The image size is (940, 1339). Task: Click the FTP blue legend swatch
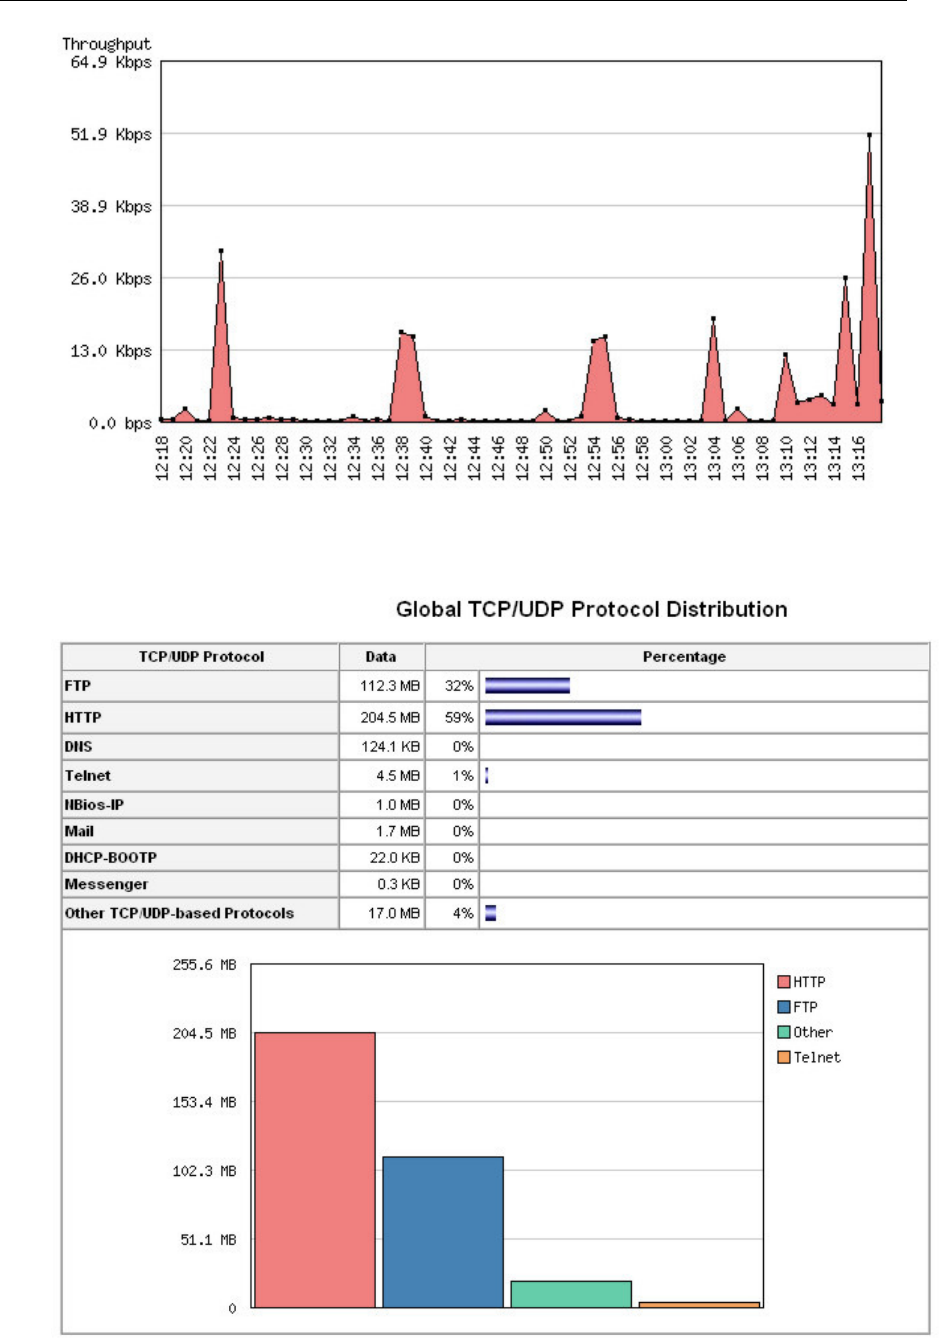(x=784, y=1007)
